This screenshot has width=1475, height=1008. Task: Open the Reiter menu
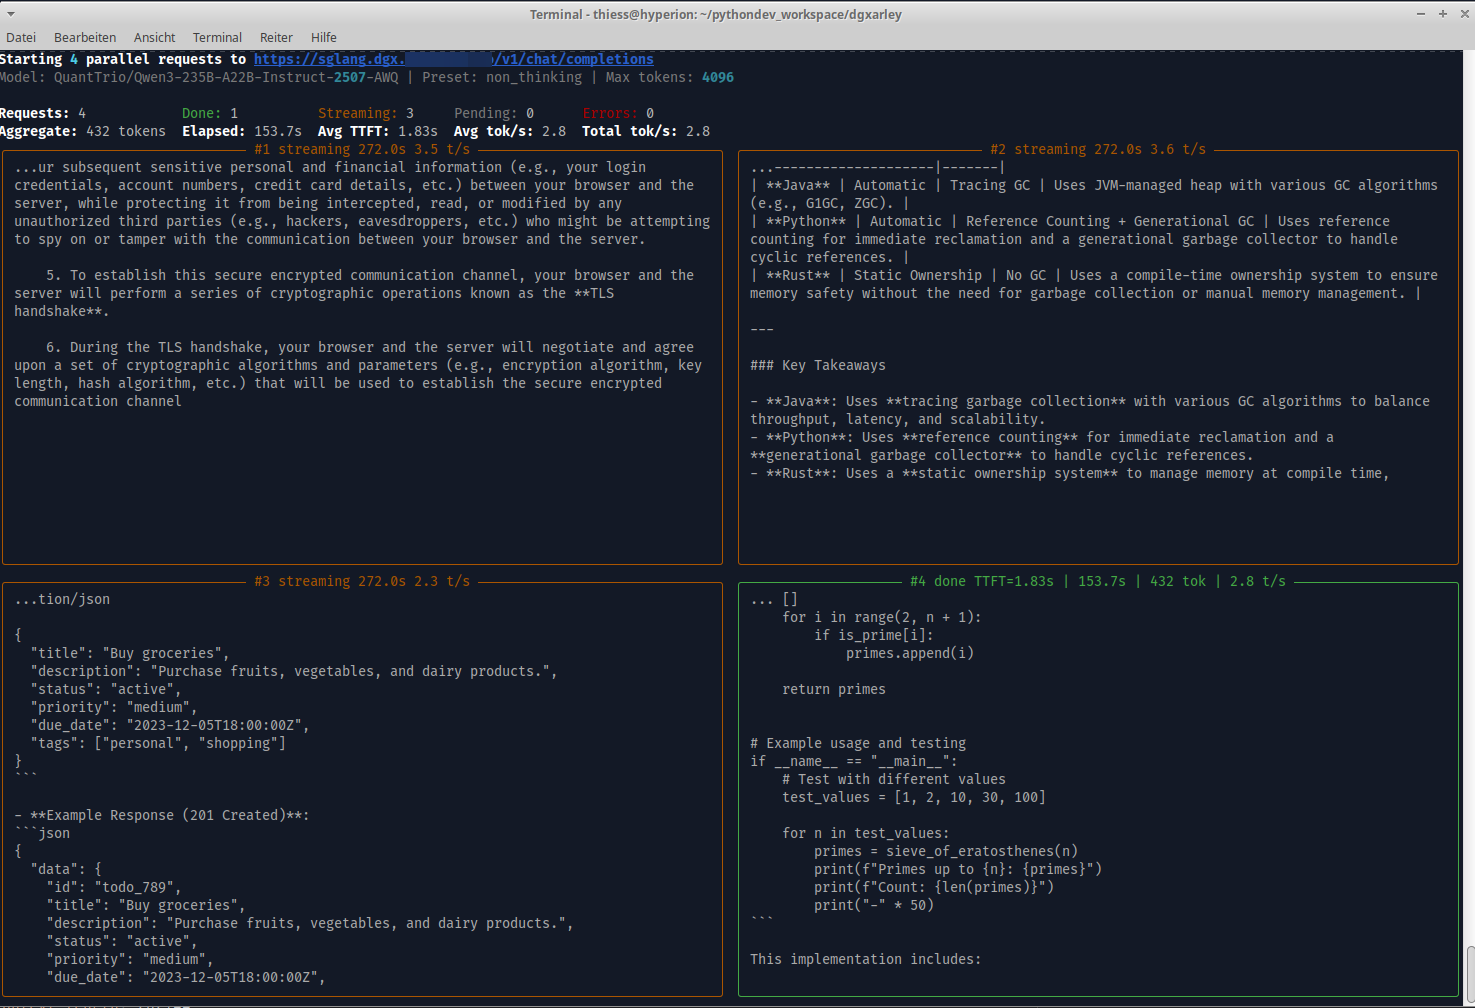276,37
